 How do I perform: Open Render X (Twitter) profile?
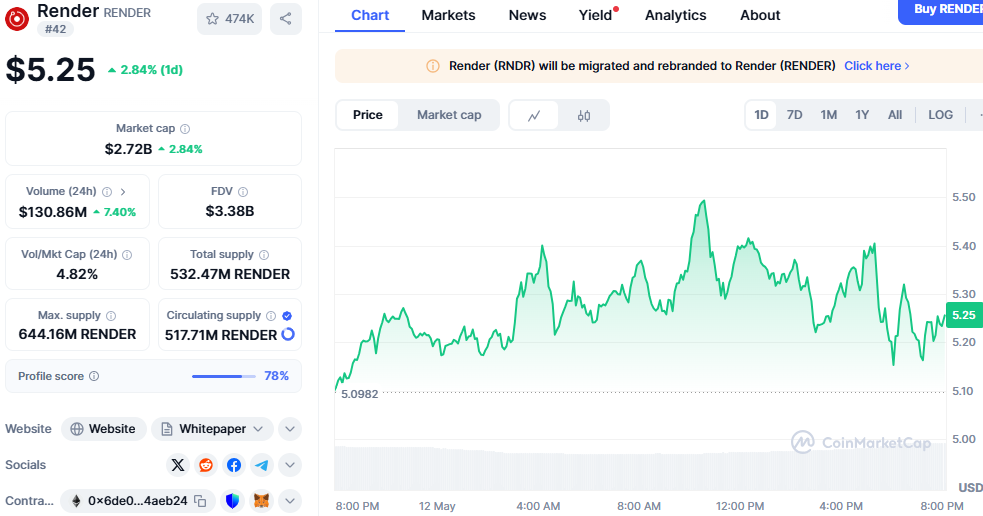click(178, 465)
